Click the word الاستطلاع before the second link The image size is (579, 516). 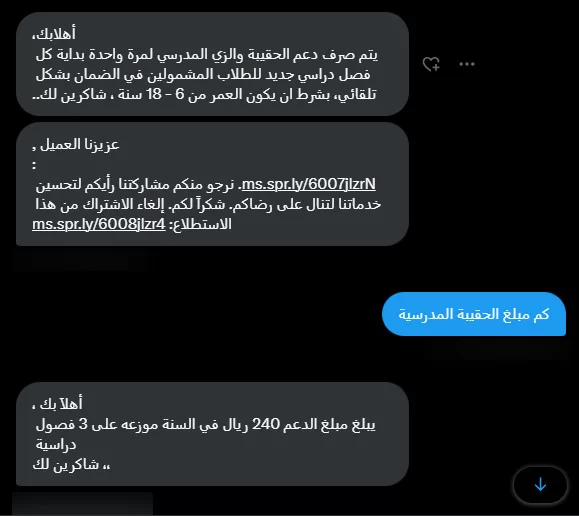click(200, 224)
